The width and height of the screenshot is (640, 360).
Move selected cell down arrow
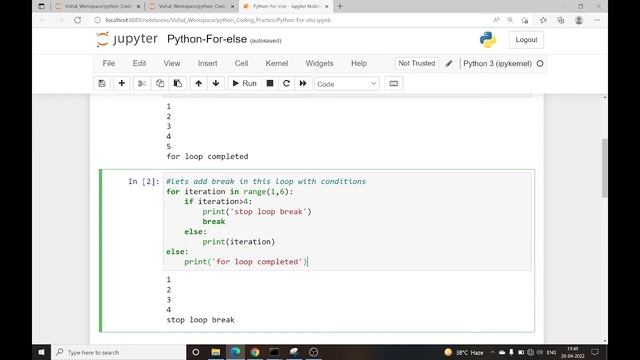[x=216, y=83]
